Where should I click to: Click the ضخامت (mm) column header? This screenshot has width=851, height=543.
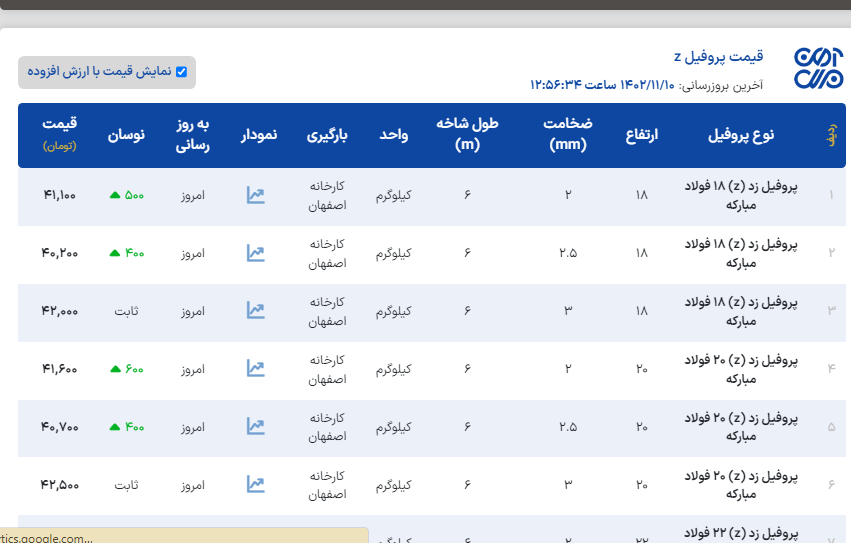(x=567, y=134)
